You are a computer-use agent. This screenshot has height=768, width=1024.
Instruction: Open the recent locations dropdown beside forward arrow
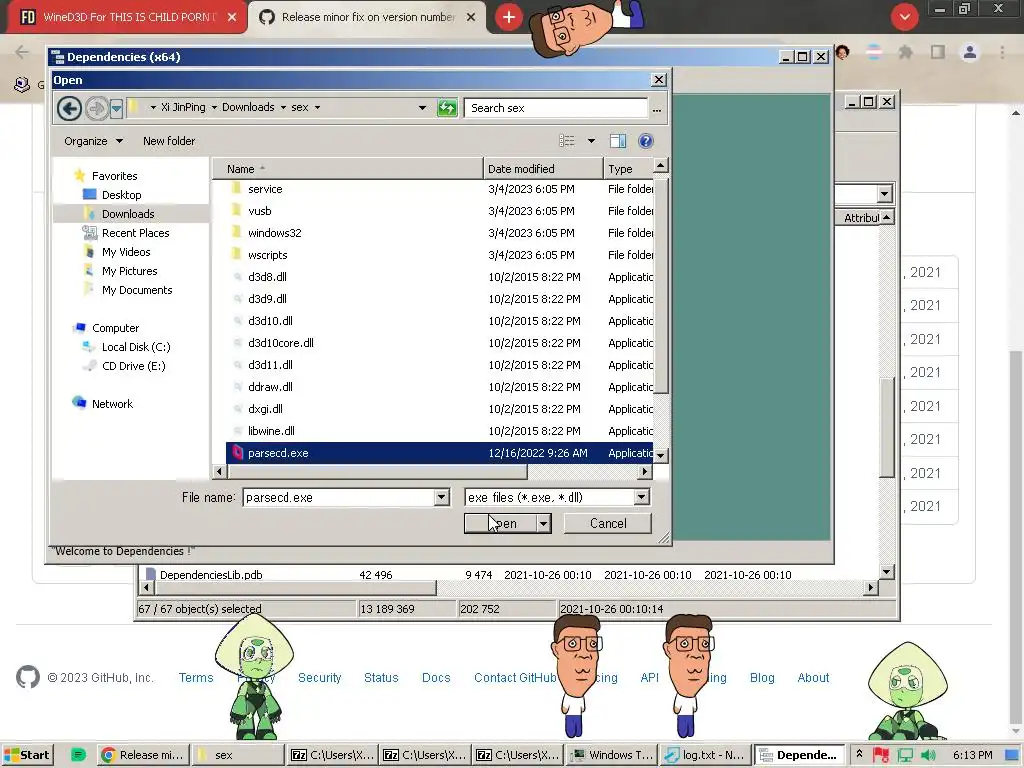[116, 108]
